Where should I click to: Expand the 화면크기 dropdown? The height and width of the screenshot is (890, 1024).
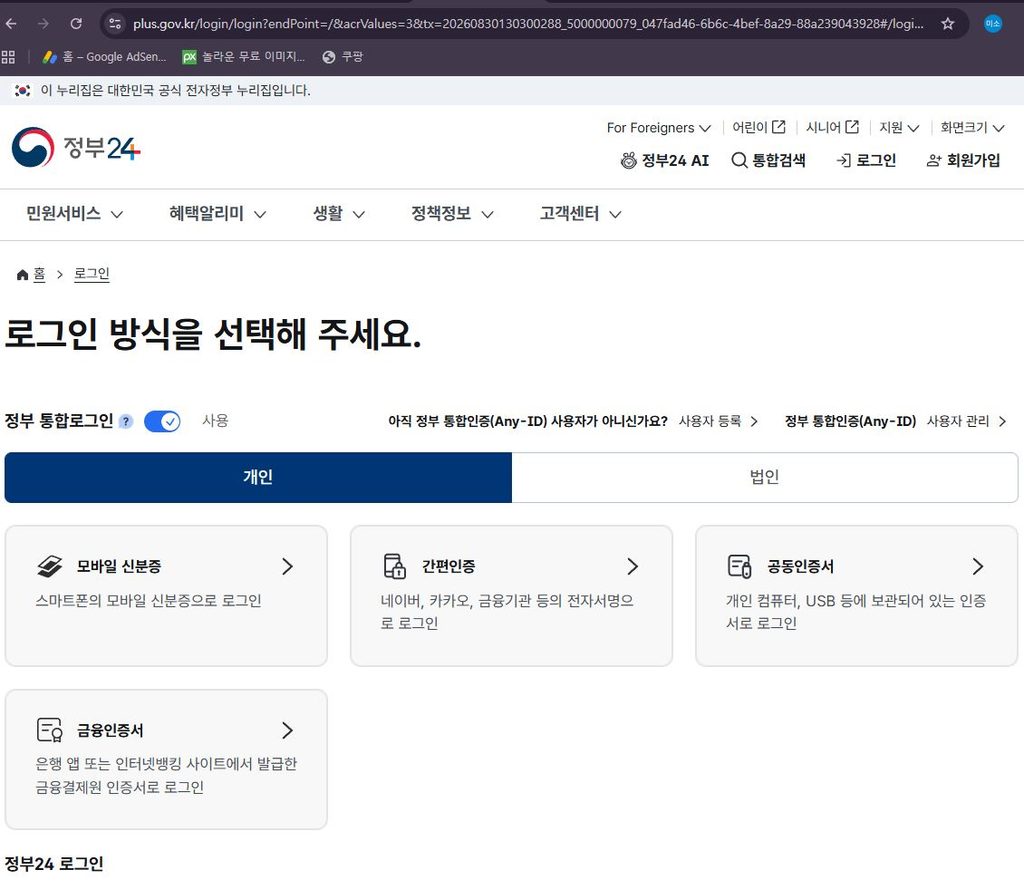[x=972, y=127]
